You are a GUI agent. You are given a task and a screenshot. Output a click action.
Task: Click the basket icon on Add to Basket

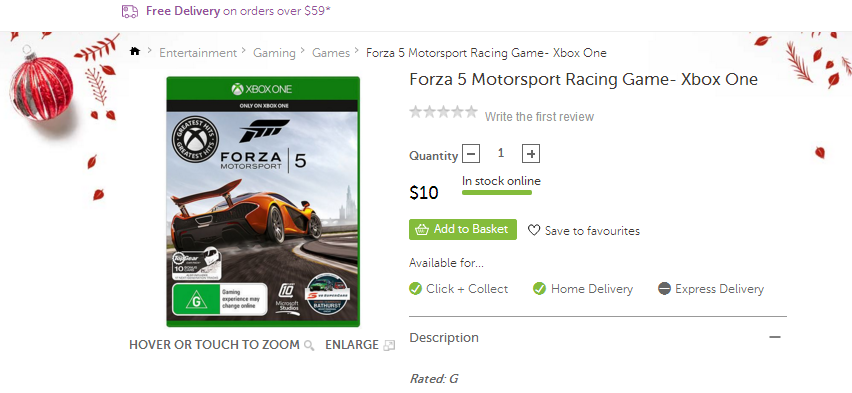click(422, 230)
